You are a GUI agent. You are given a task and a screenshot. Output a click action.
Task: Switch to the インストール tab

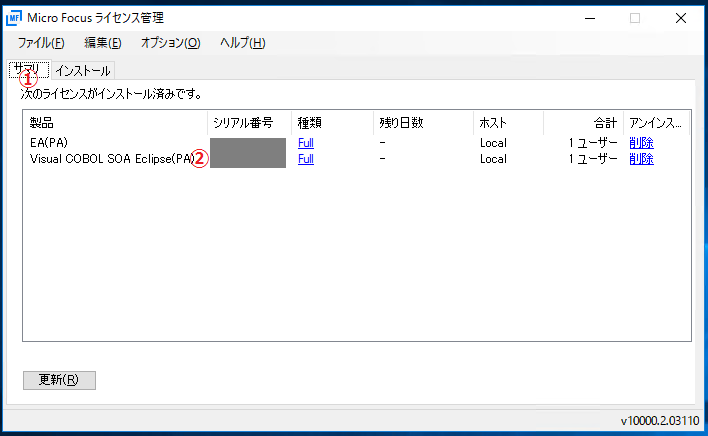click(83, 70)
